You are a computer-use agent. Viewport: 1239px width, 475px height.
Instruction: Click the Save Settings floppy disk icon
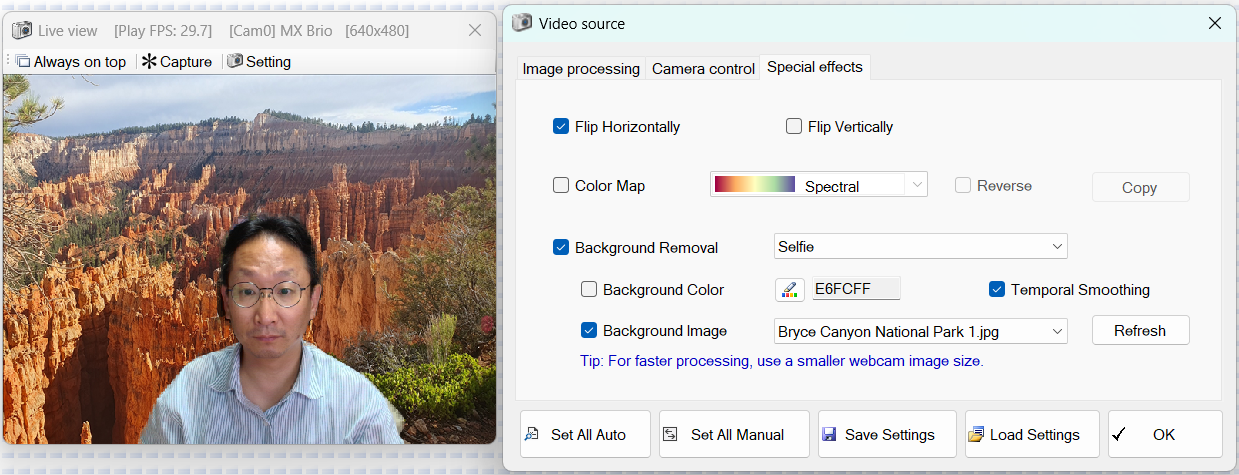click(829, 435)
